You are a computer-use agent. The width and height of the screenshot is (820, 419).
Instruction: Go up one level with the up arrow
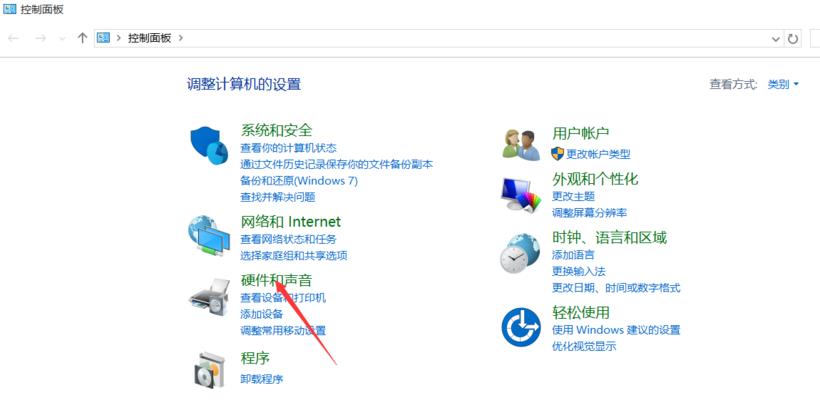point(82,38)
